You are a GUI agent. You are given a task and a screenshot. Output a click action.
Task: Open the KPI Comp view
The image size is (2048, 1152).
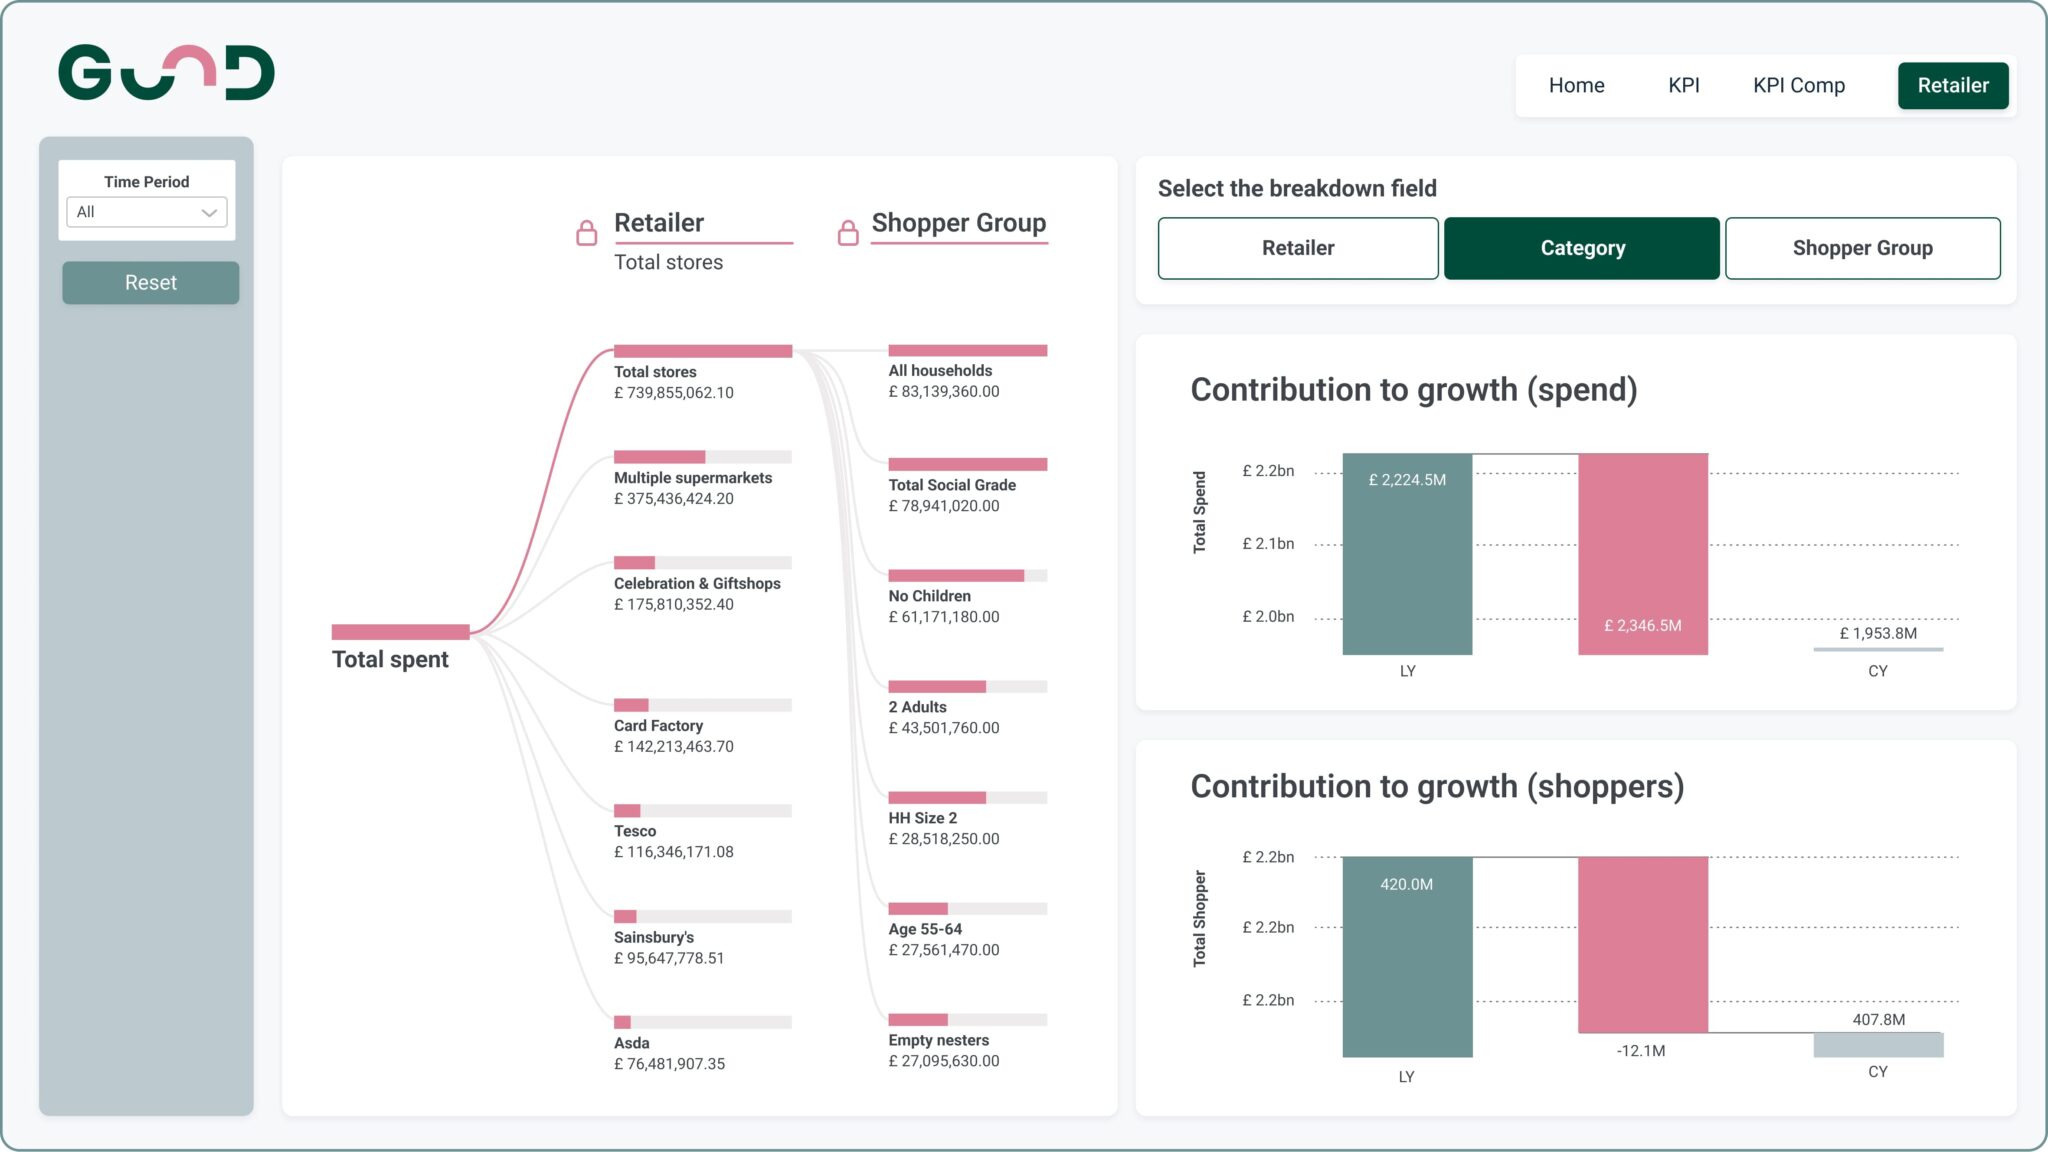tap(1799, 85)
